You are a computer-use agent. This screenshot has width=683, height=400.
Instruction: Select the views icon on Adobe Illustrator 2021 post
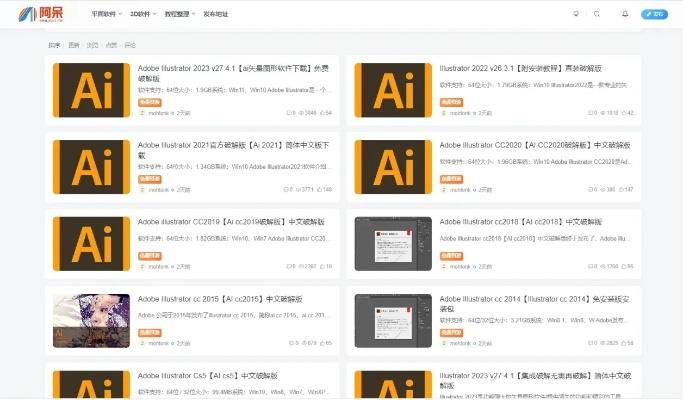[298, 190]
